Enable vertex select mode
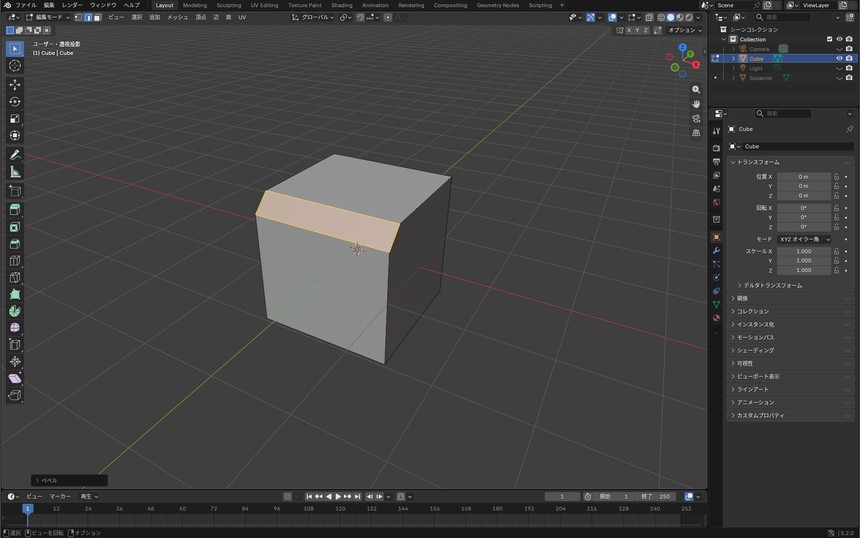This screenshot has width=860, height=538. 78,17
